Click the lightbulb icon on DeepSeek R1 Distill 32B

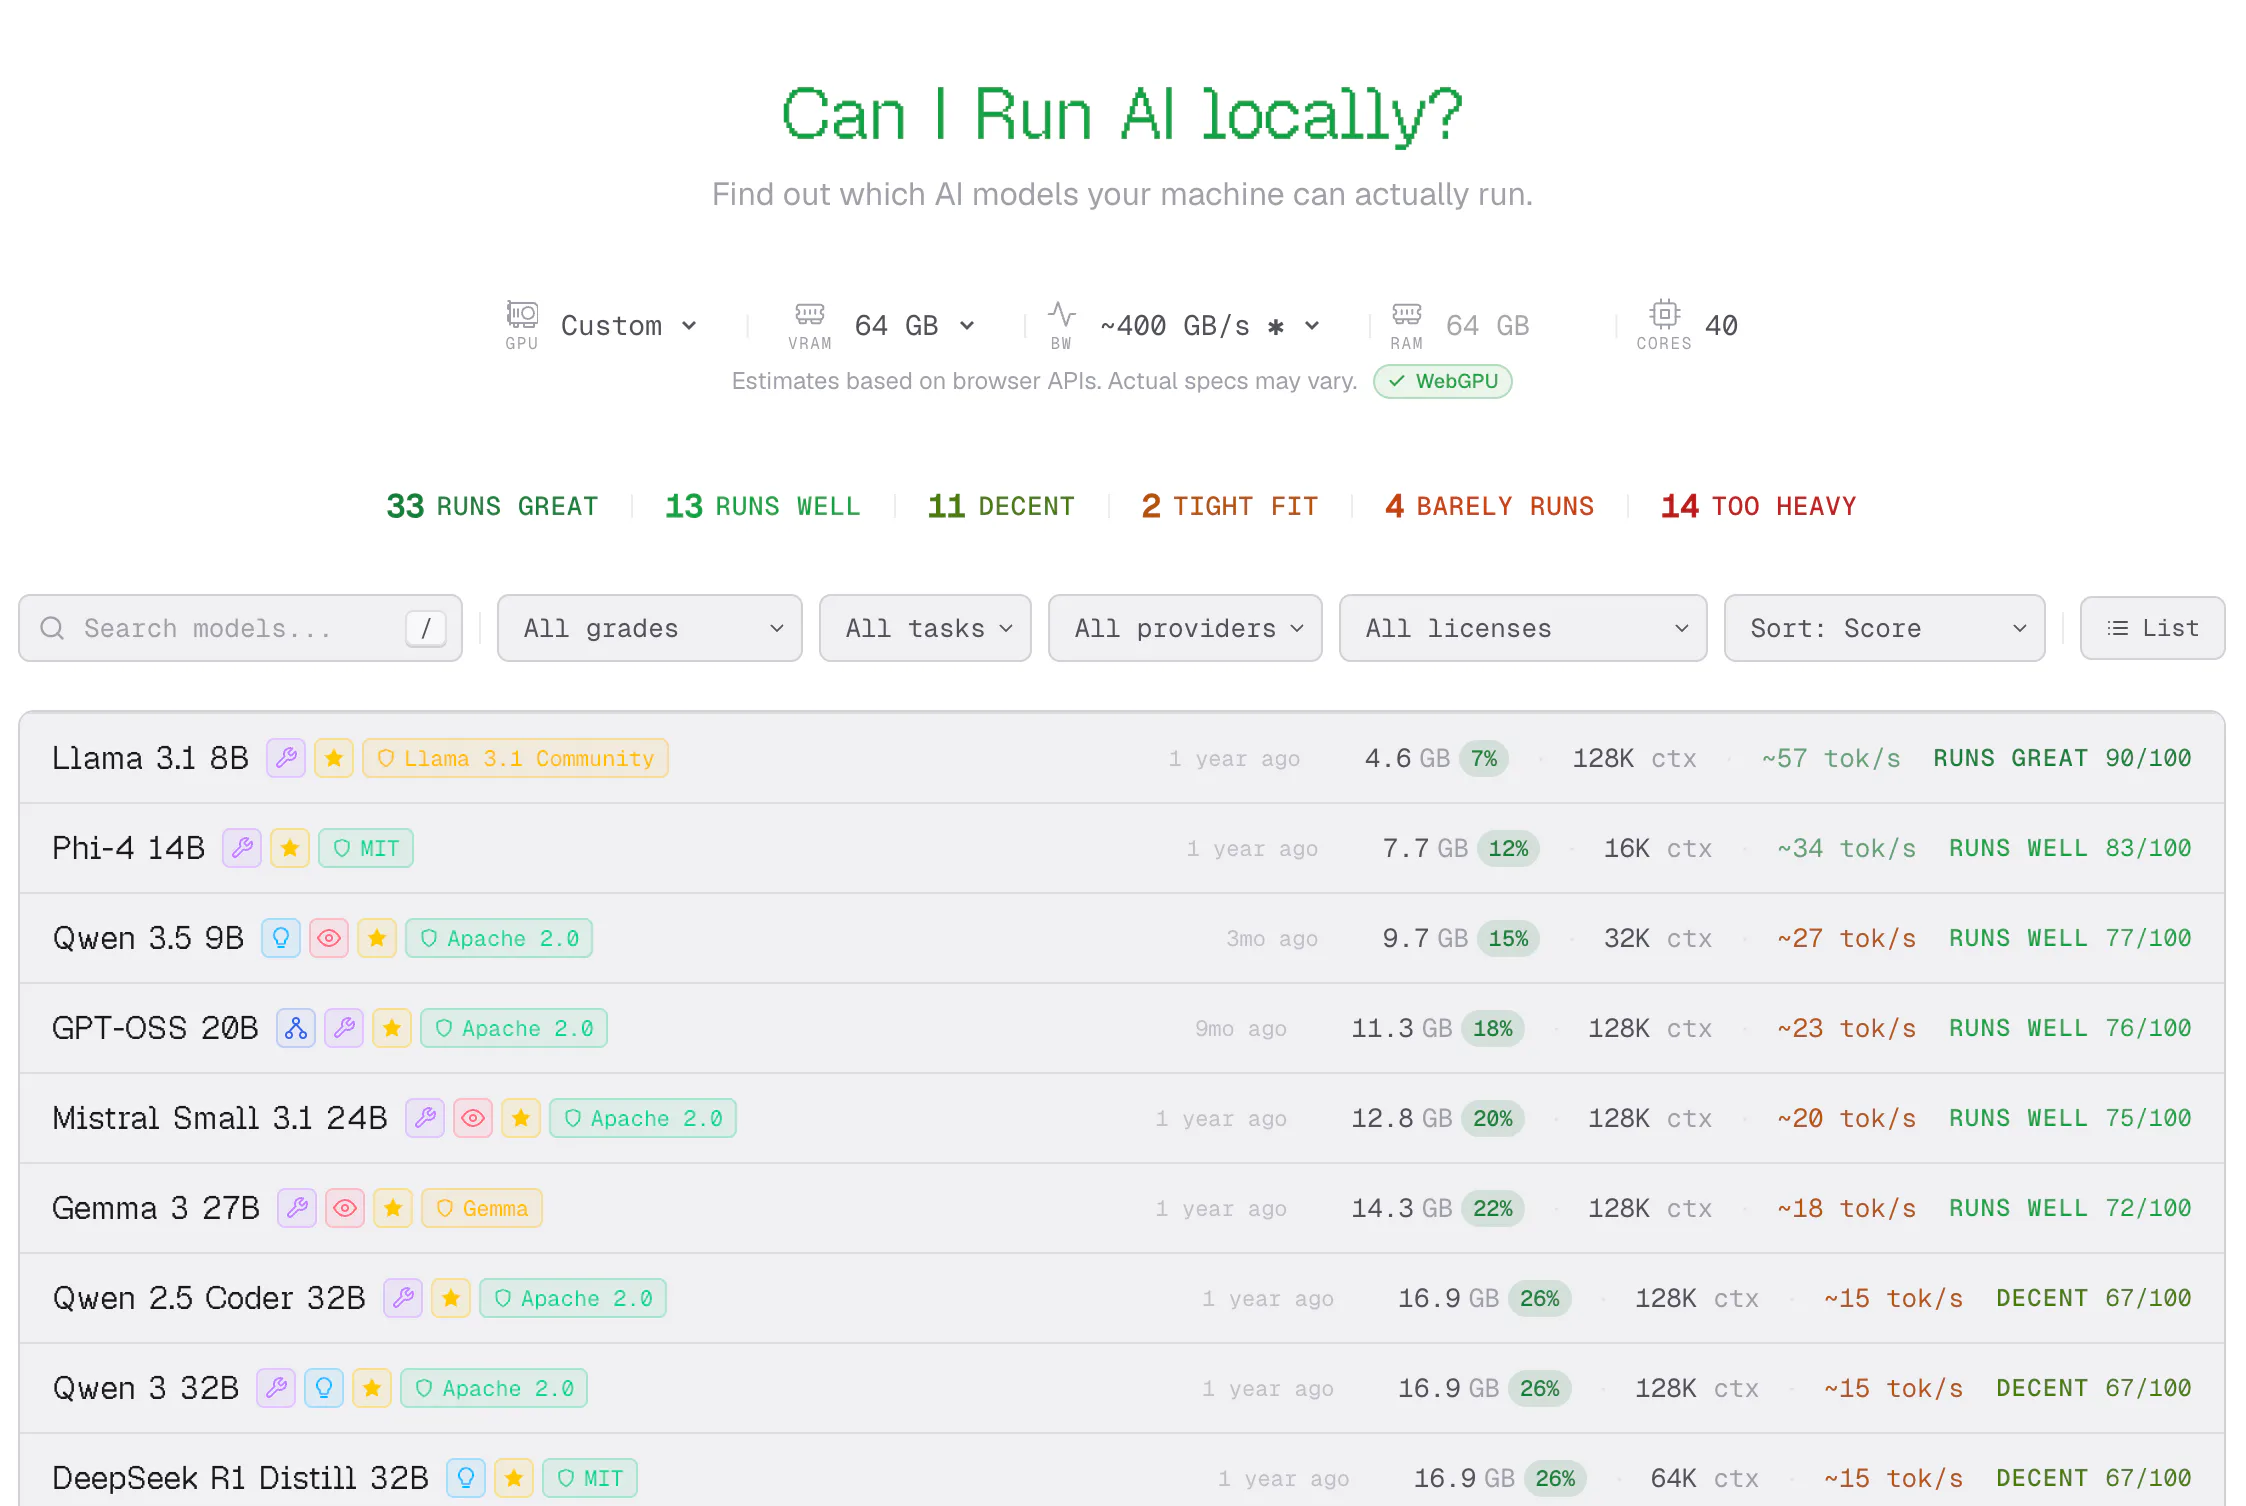point(466,1478)
